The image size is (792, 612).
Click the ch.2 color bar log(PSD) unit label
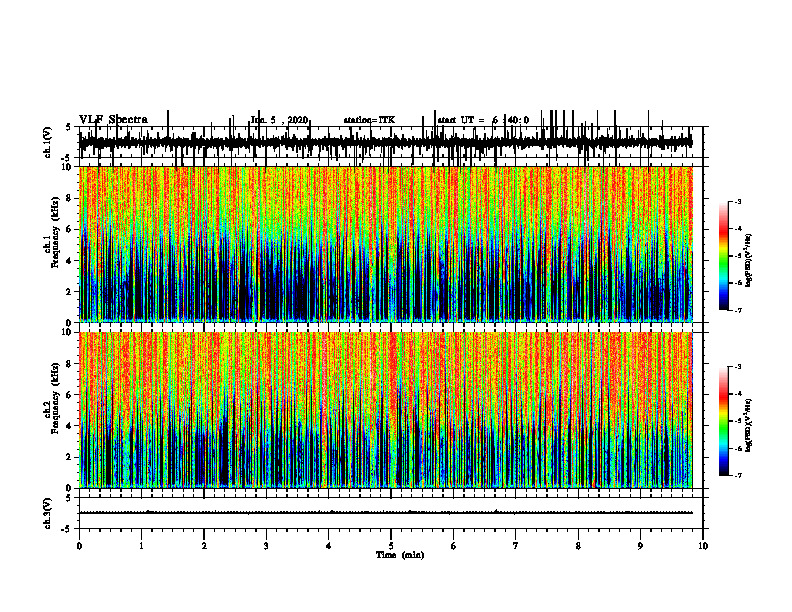[x=749, y=425]
